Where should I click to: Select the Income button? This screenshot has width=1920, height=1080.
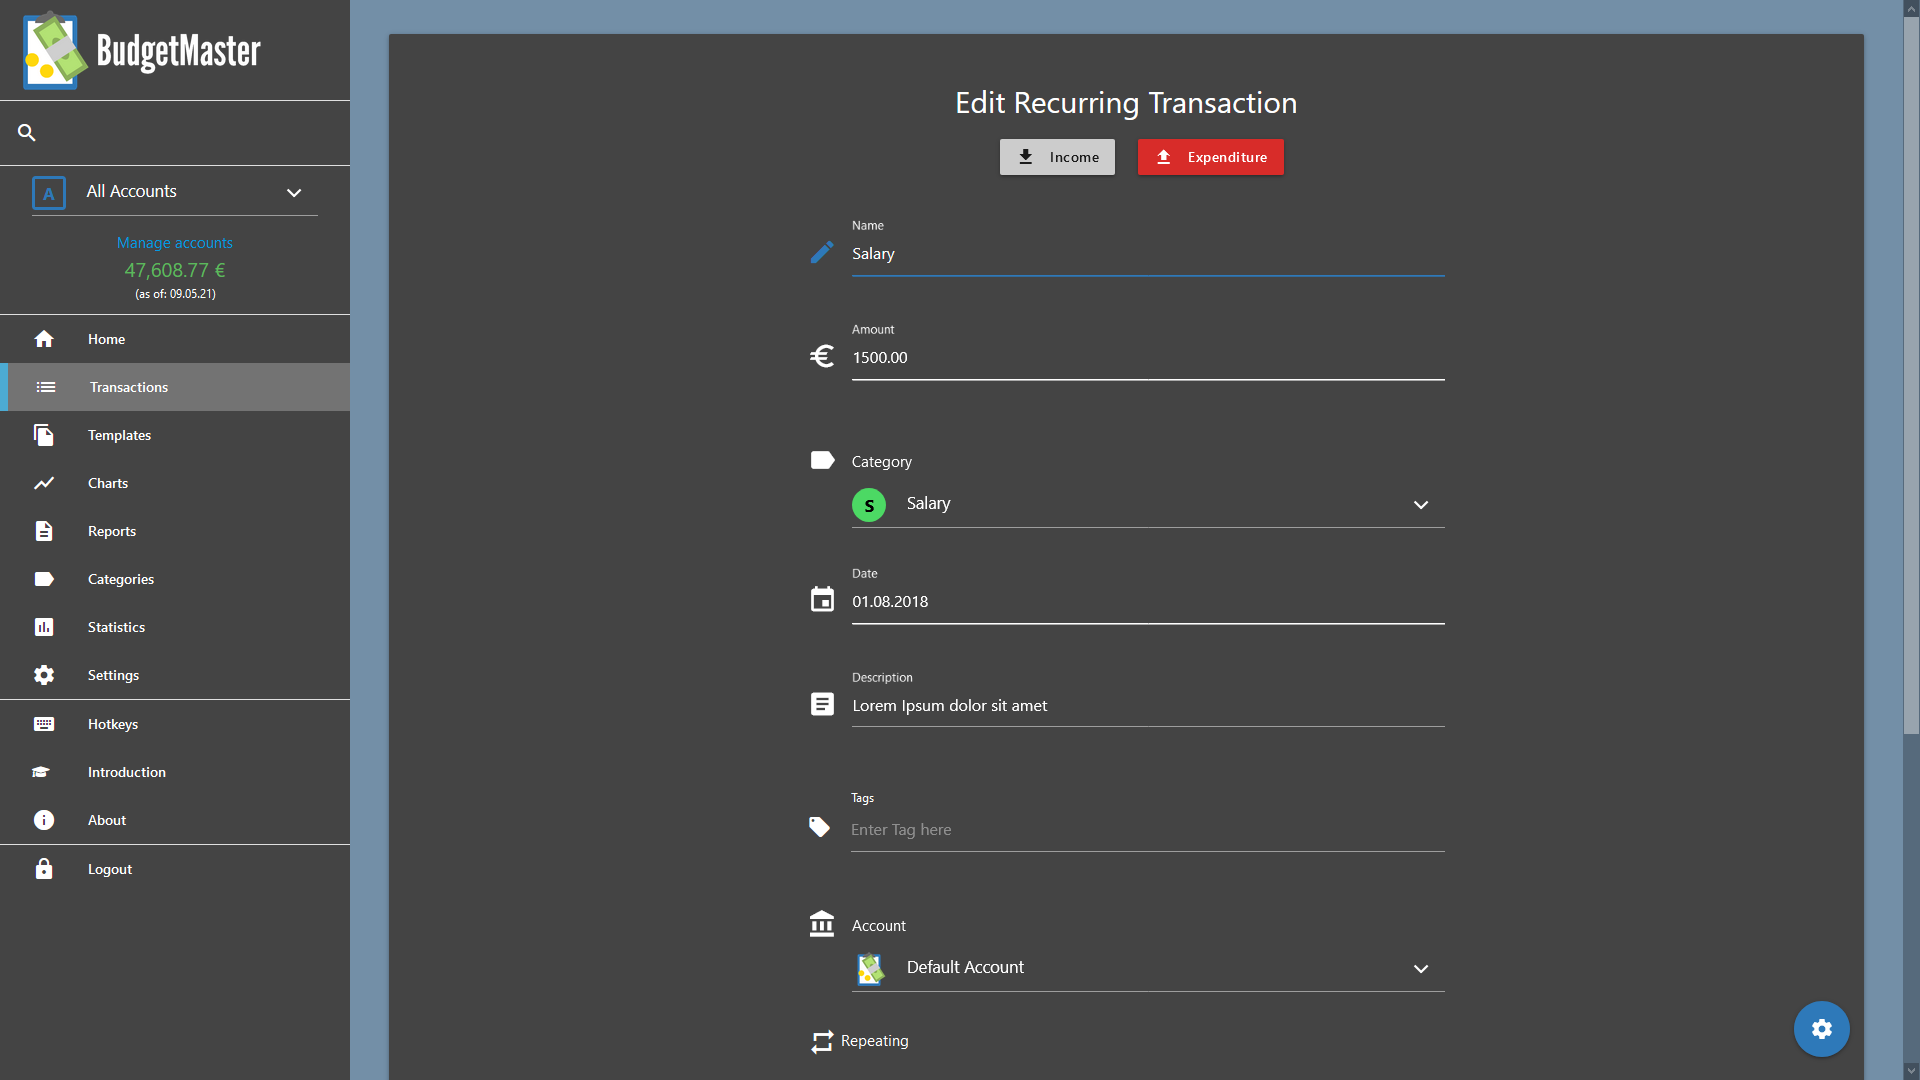coord(1057,157)
